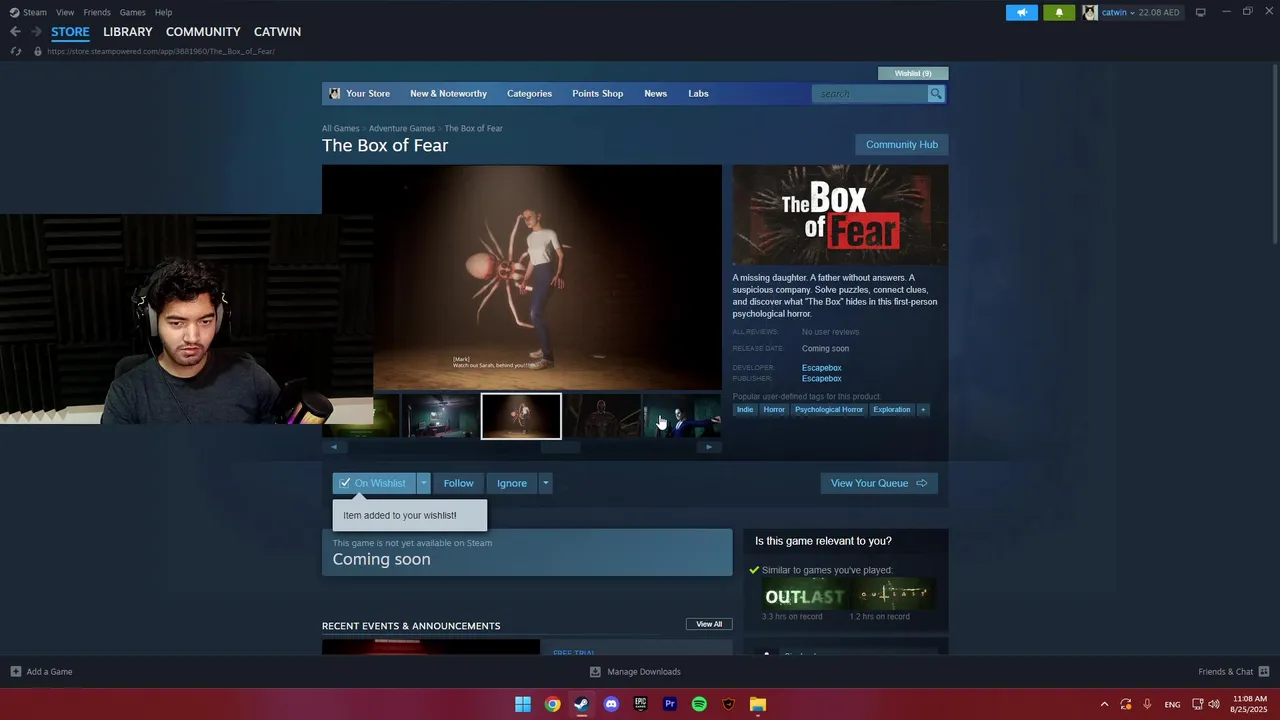Ignore this game
The image size is (1280, 720).
[511, 483]
